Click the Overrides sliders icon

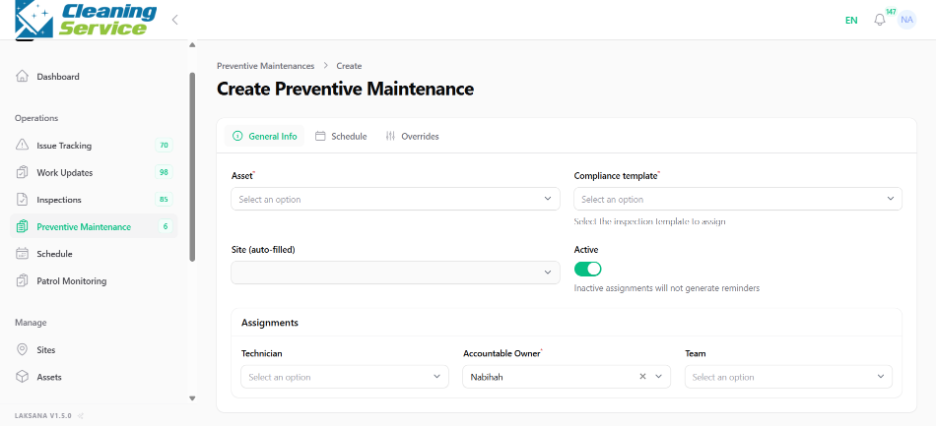[390, 136]
